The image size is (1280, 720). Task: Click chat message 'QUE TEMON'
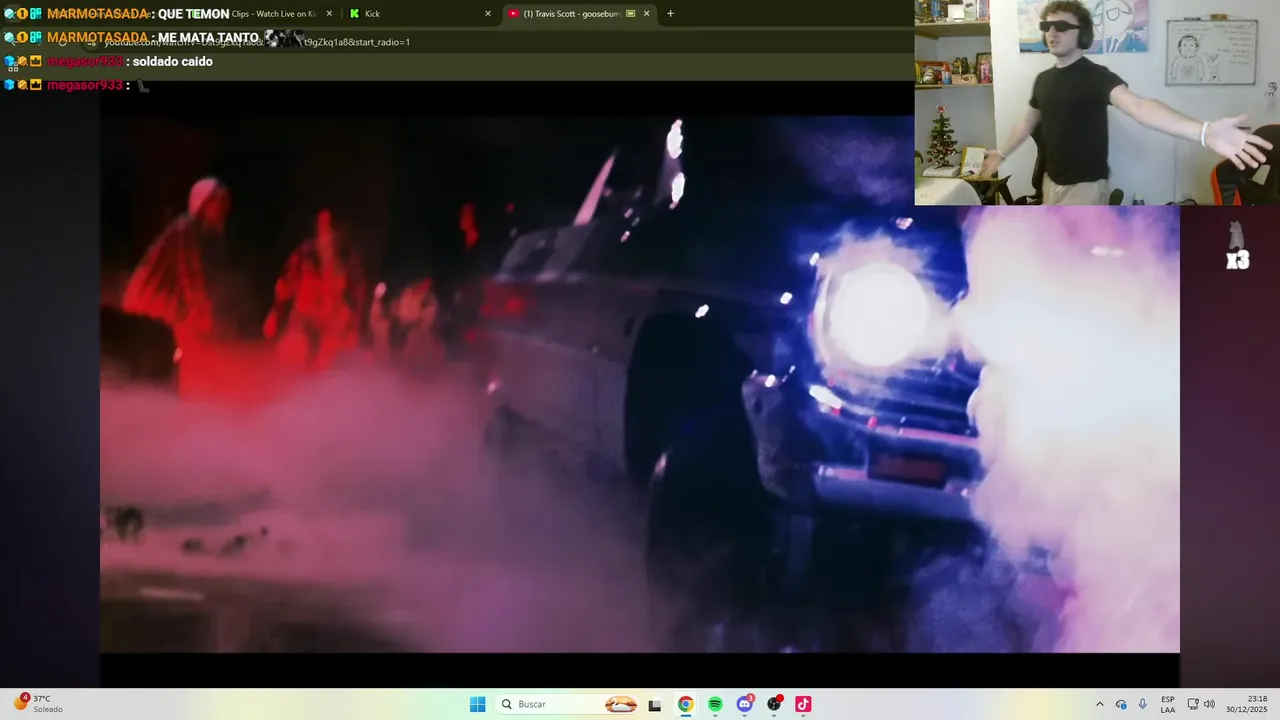tap(193, 14)
